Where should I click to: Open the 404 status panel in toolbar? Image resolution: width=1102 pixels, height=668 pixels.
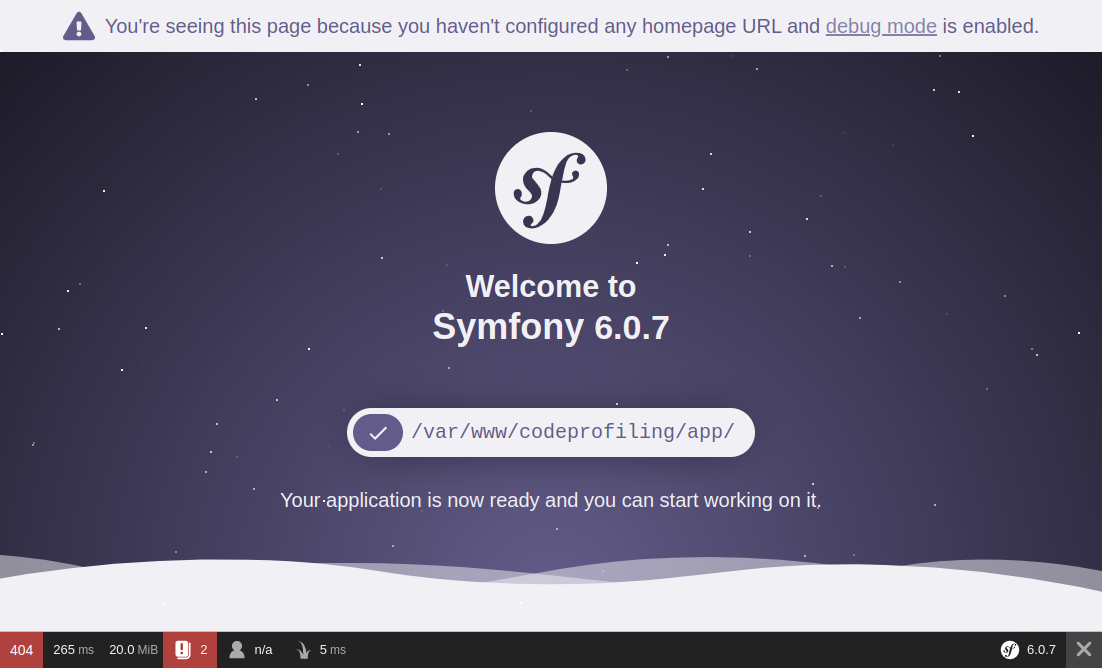click(x=21, y=650)
